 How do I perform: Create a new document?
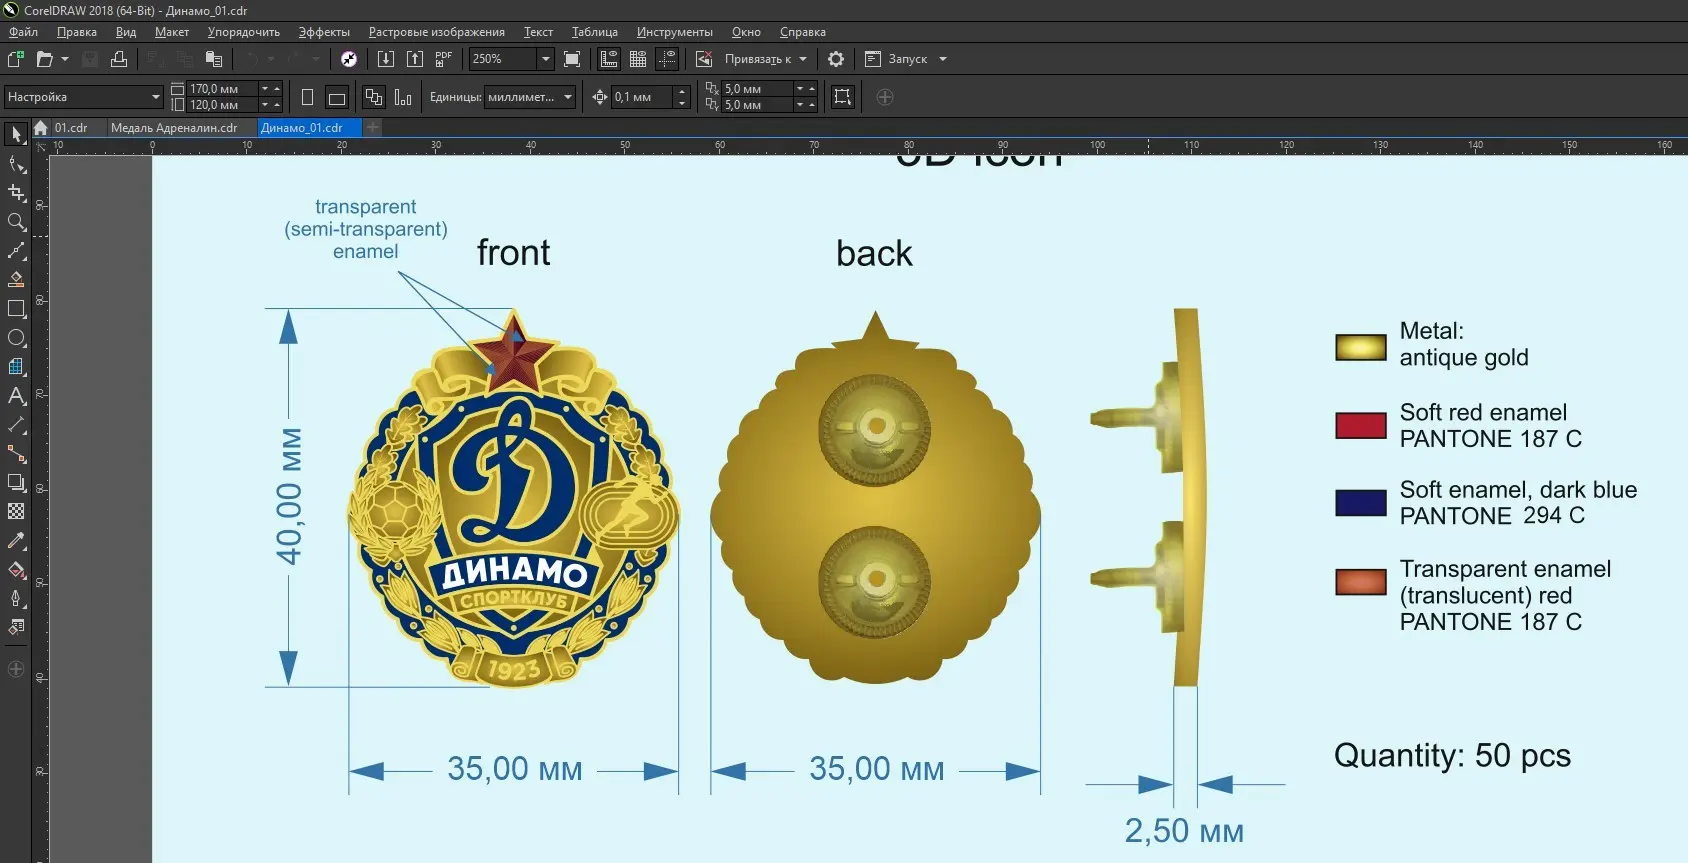coord(16,59)
